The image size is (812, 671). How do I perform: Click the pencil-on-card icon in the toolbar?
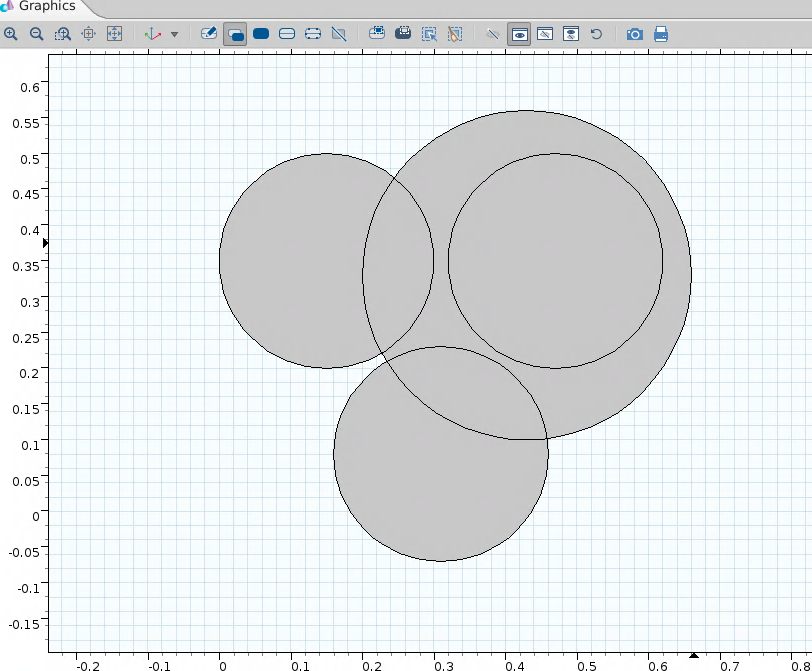click(x=209, y=34)
